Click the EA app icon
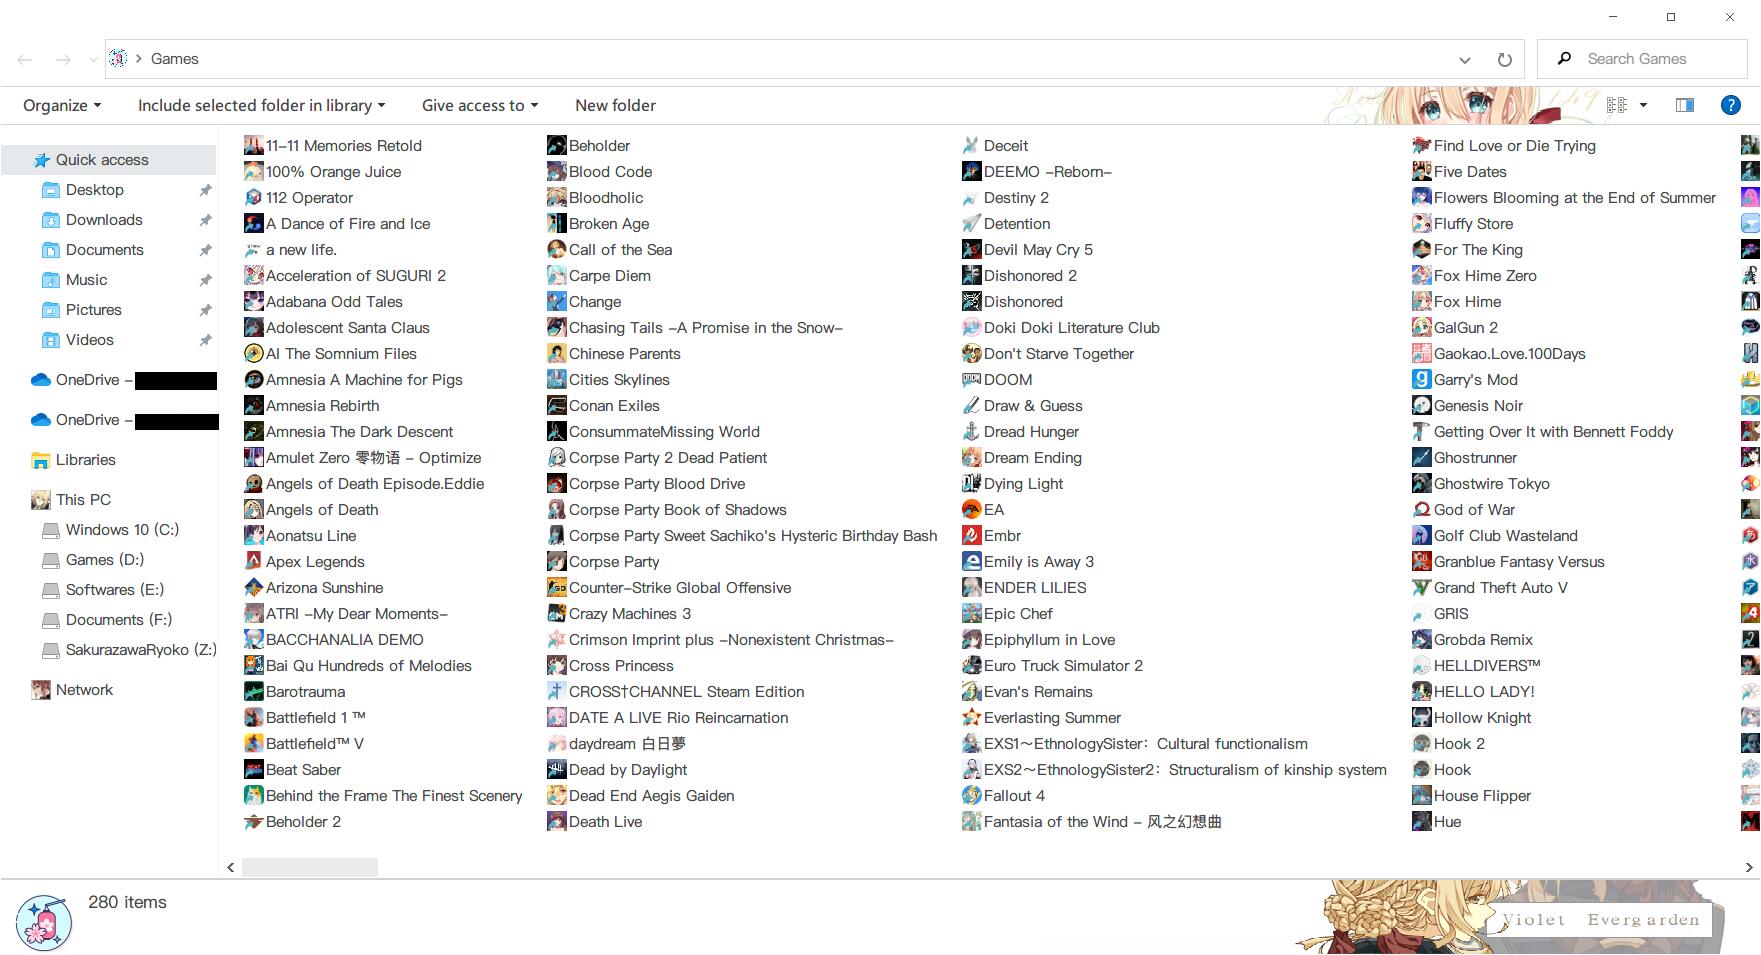Viewport: 1761px width, 955px height. (x=971, y=510)
